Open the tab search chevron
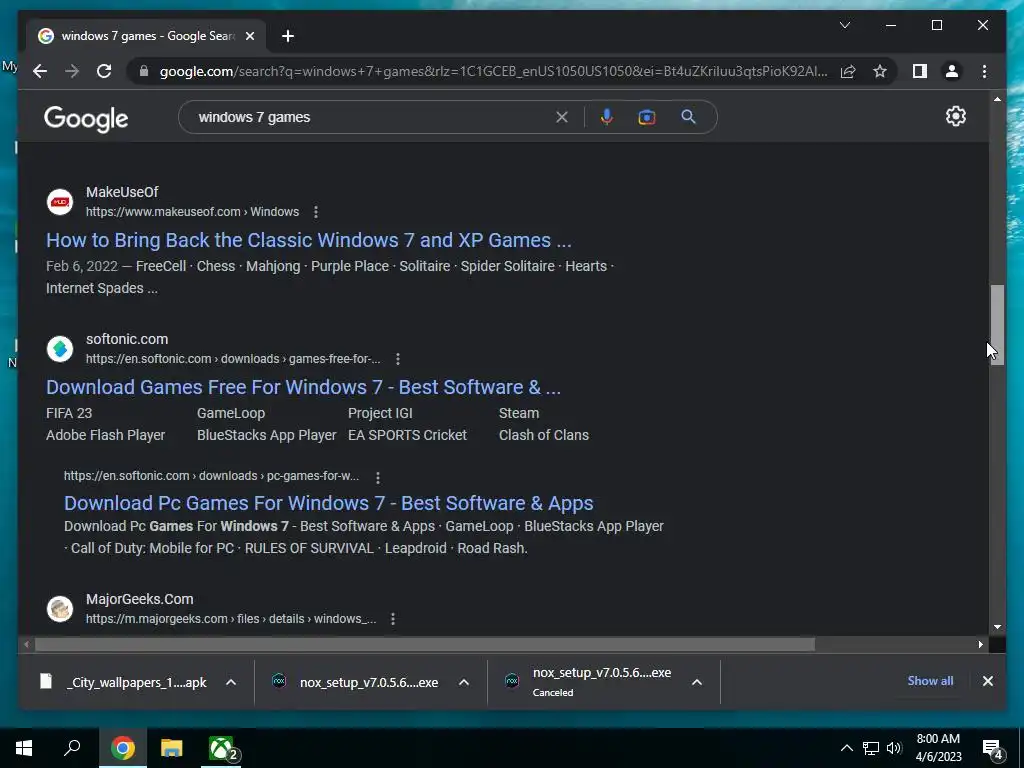1024x768 pixels. click(x=844, y=25)
